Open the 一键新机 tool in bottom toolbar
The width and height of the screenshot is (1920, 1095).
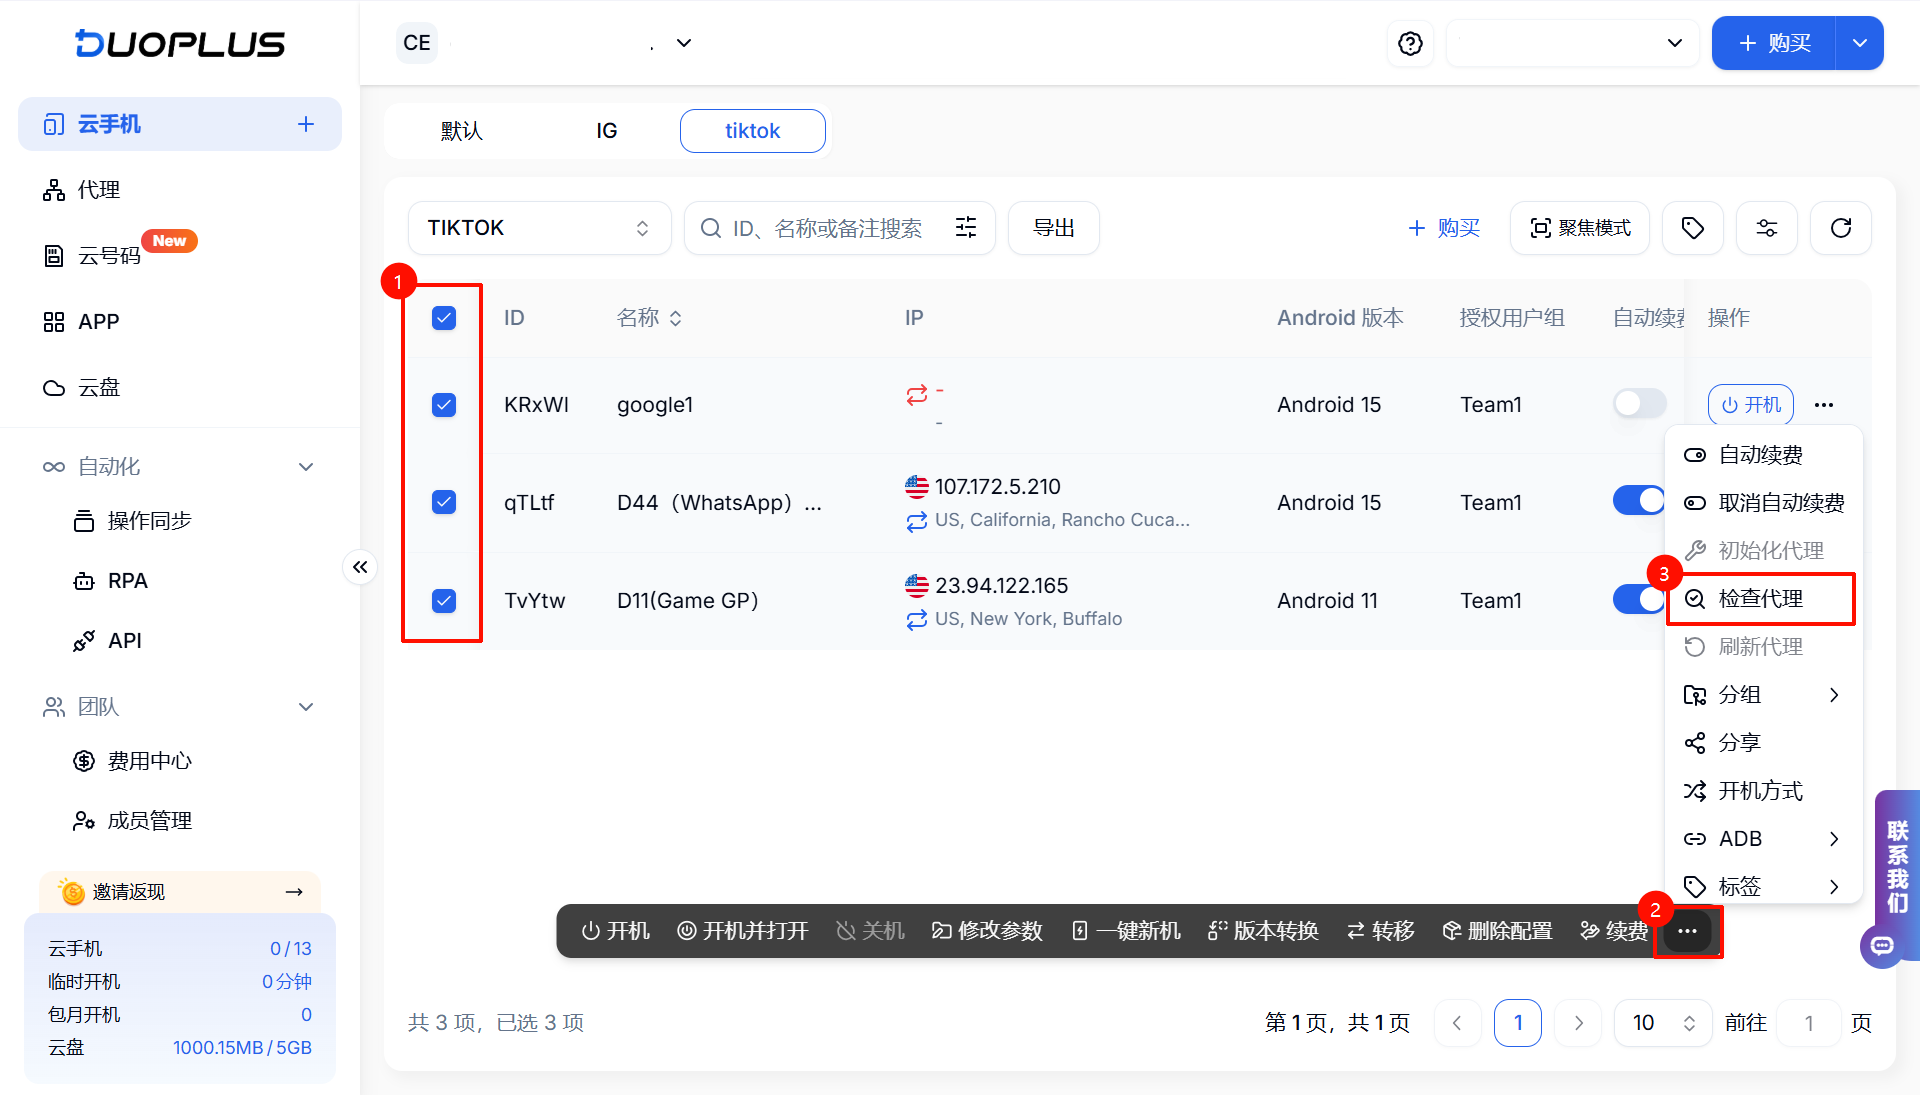(x=1124, y=931)
